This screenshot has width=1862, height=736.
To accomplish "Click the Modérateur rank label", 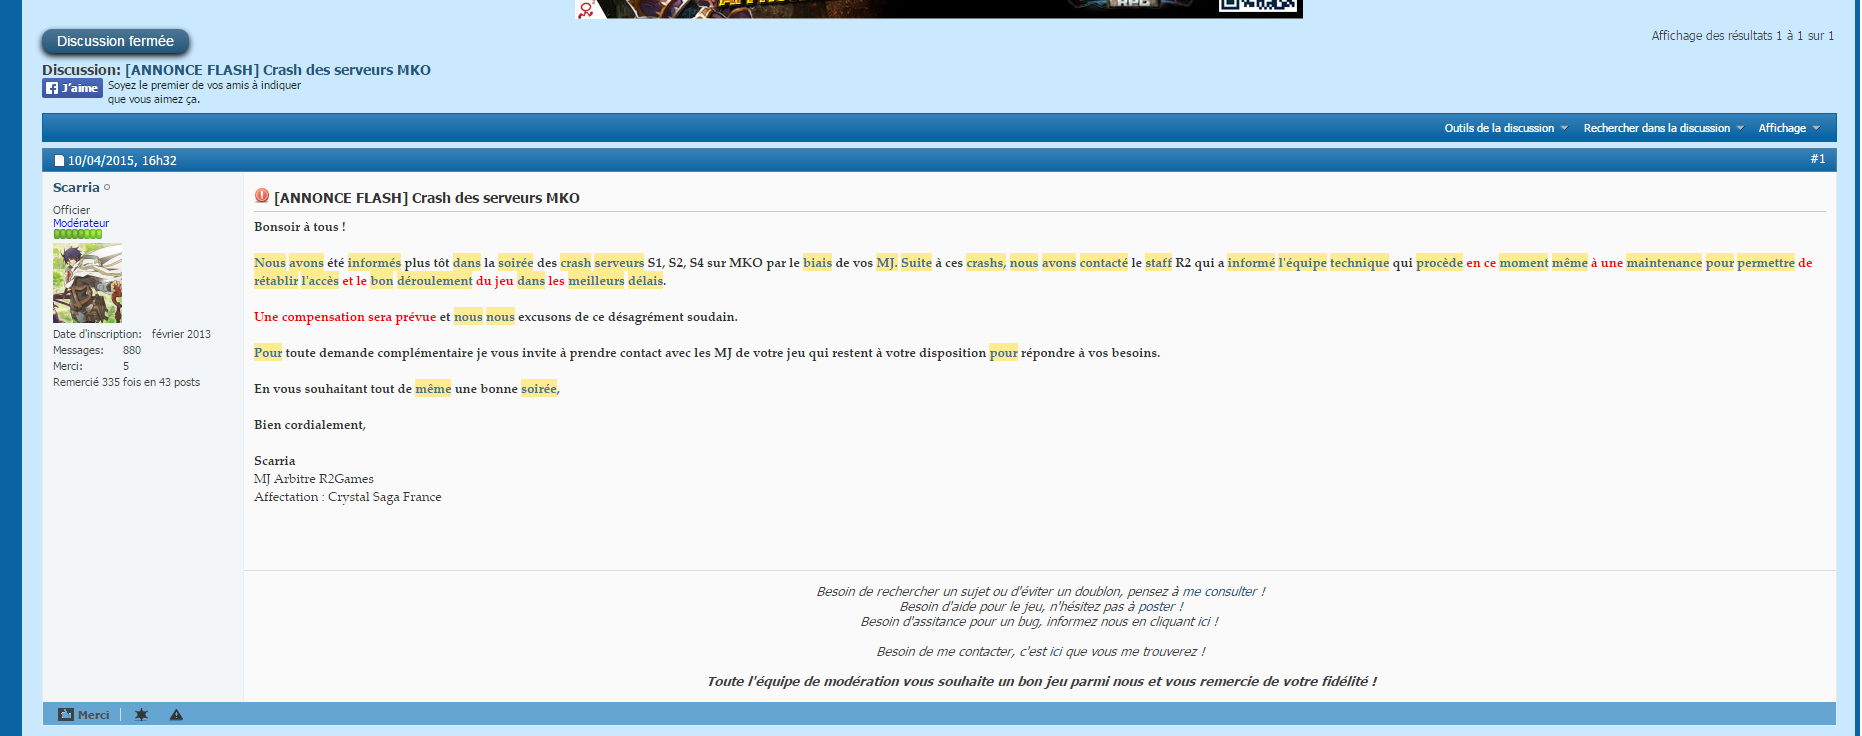I will 81,223.
